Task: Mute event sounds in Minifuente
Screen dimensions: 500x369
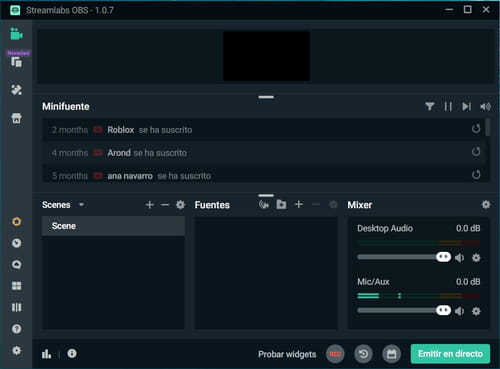Action: pyautogui.click(x=485, y=106)
